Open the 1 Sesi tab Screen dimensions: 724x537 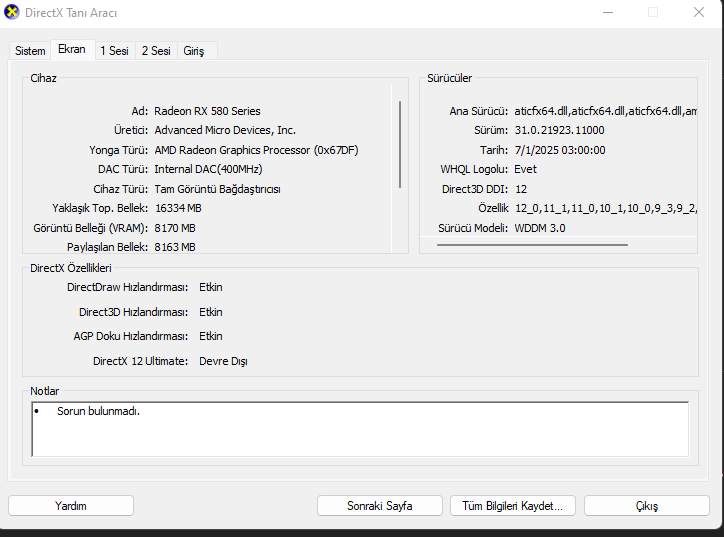pyautogui.click(x=115, y=51)
